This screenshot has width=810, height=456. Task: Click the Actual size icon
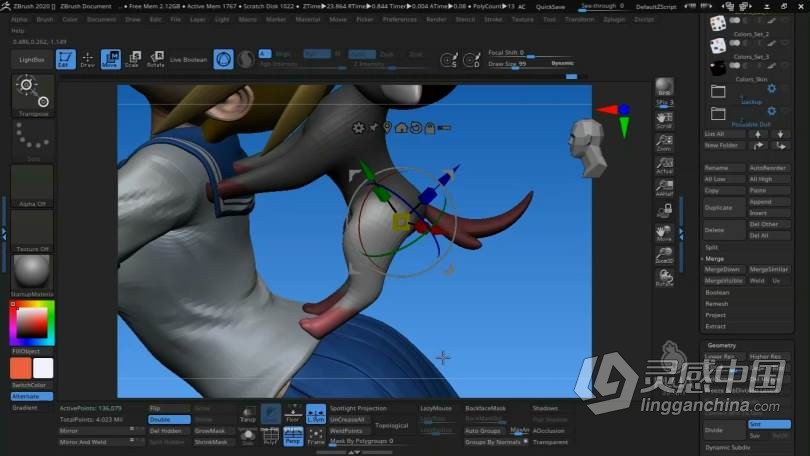click(x=664, y=165)
